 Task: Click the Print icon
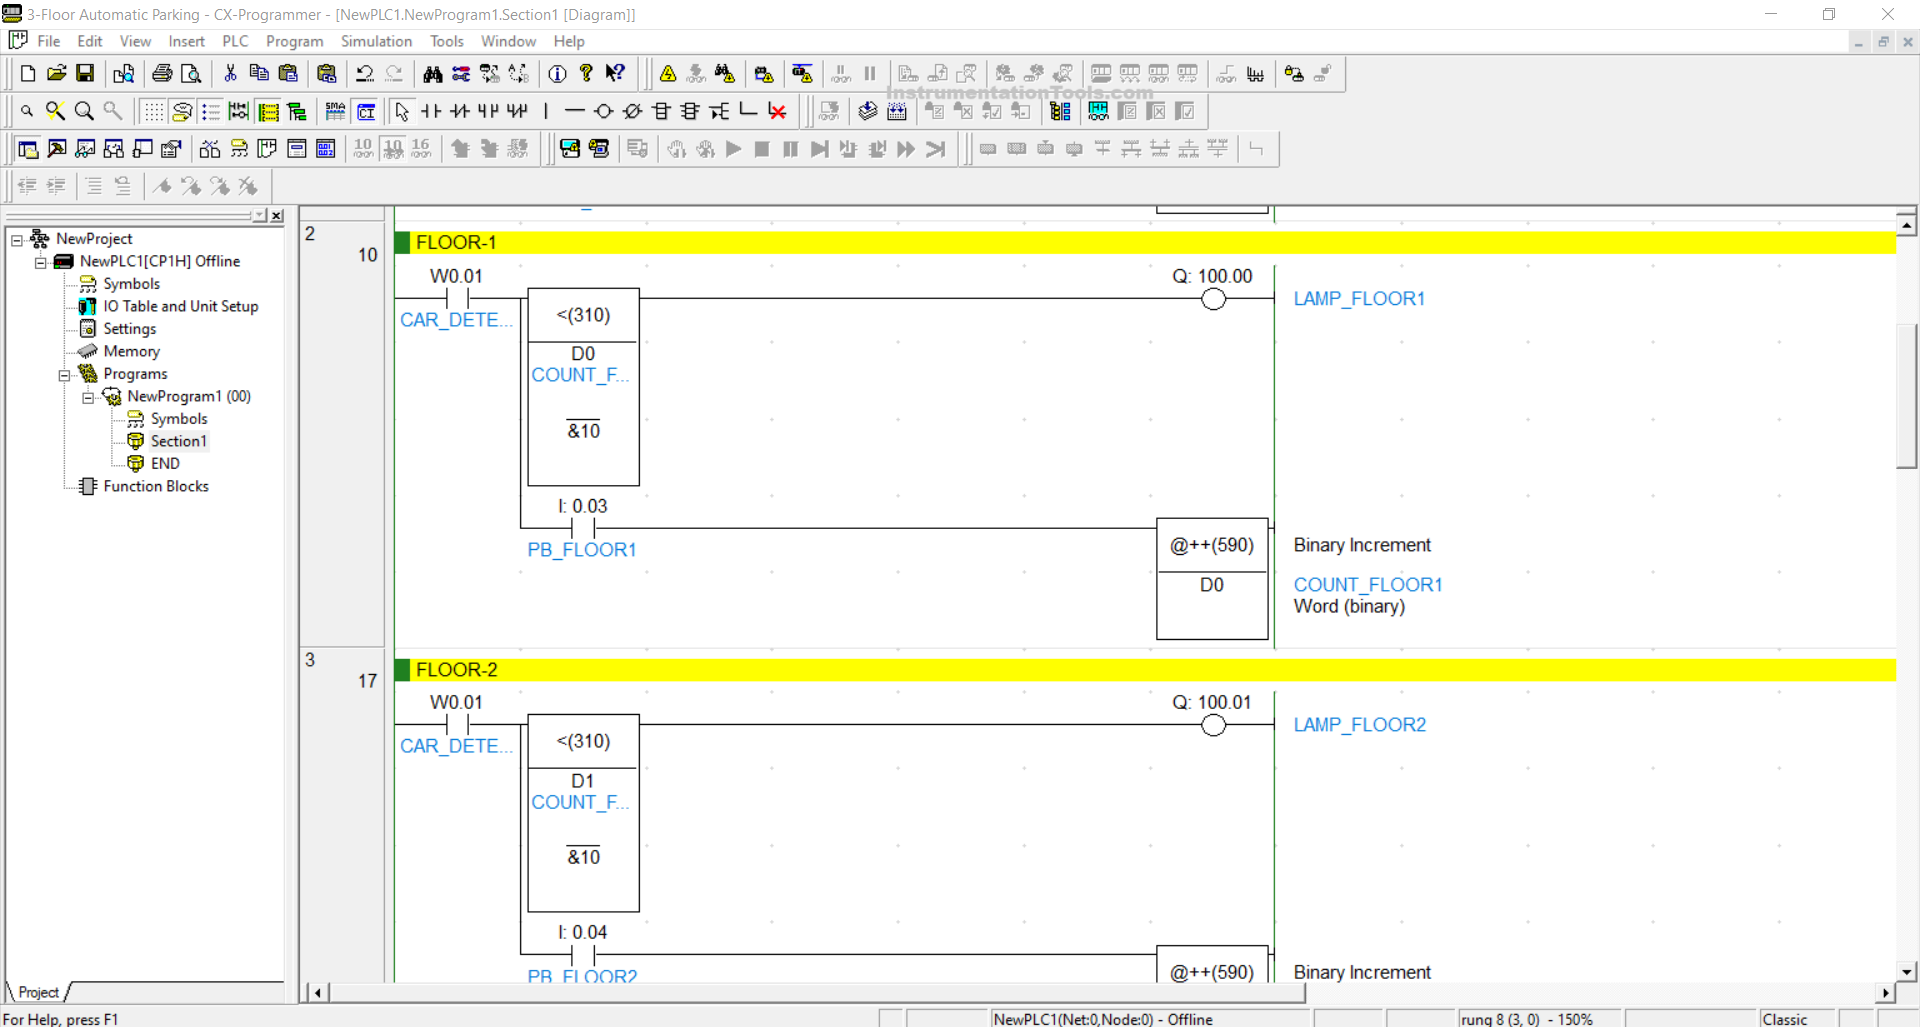(162, 74)
